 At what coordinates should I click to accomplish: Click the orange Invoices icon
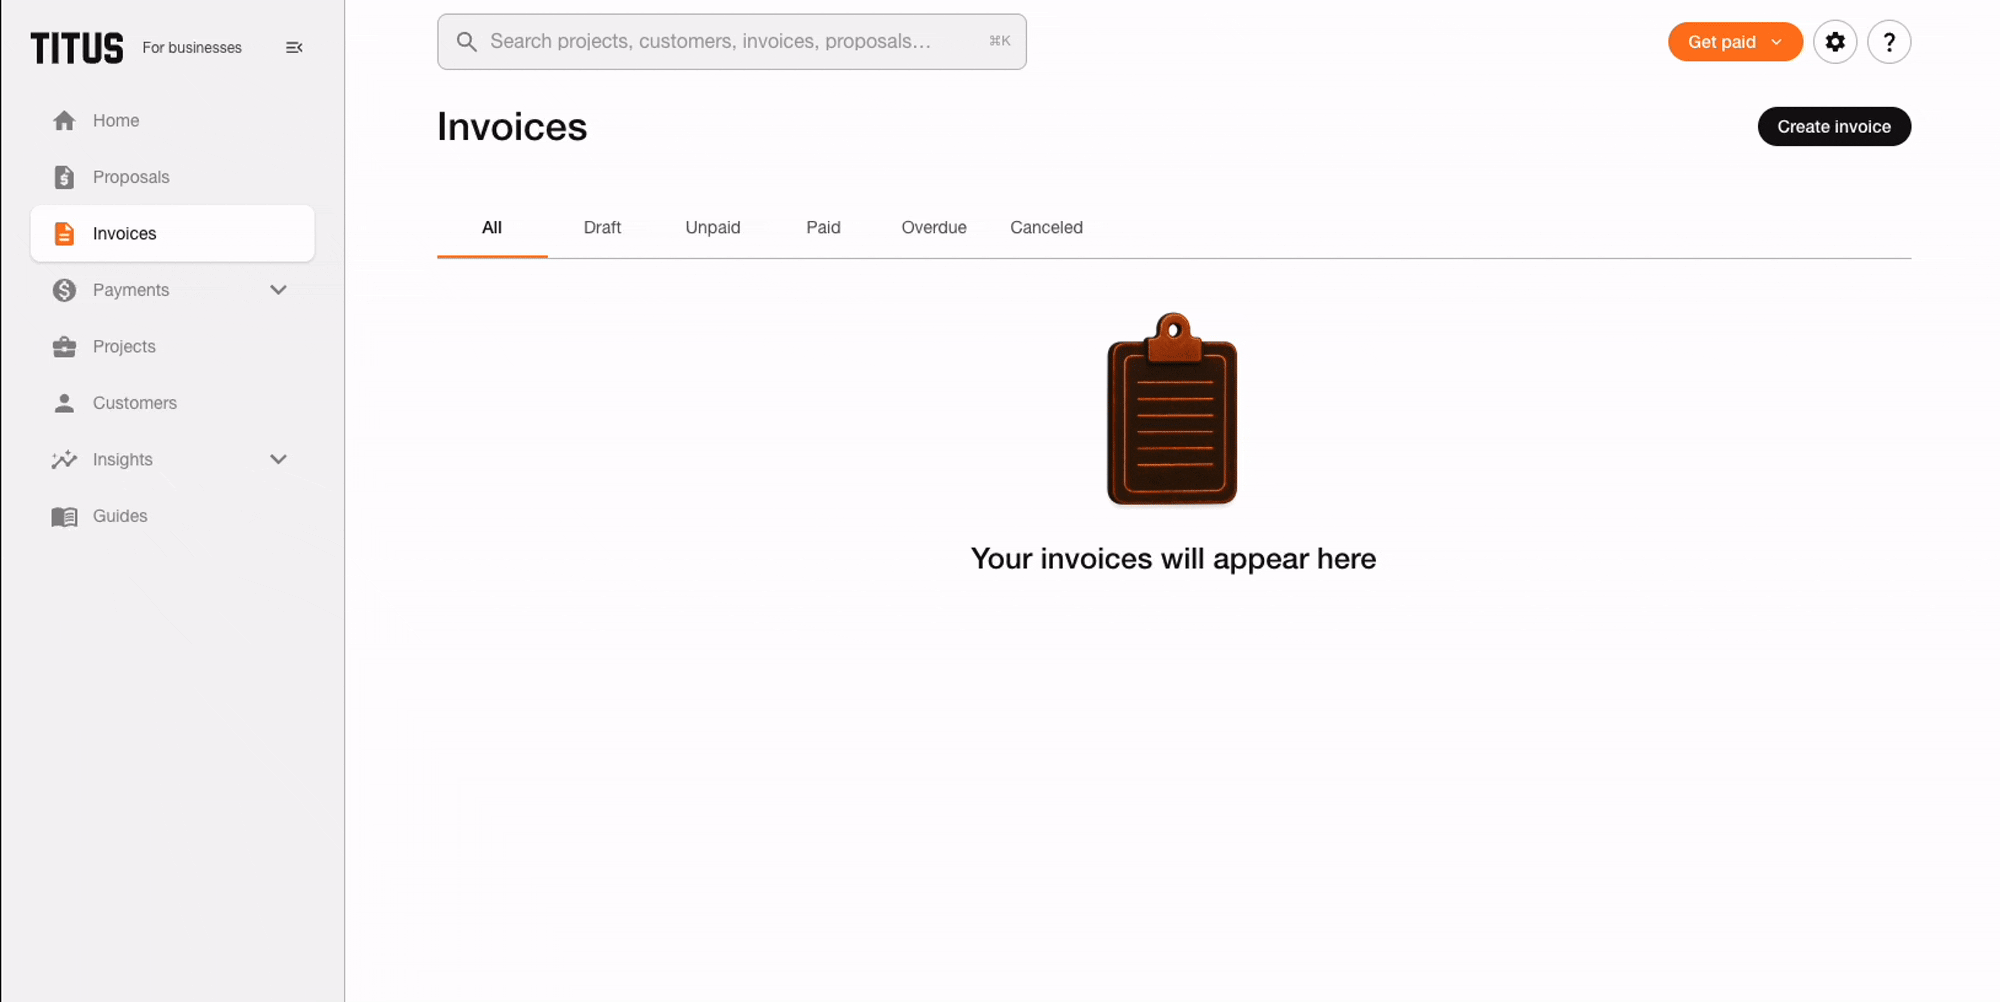tap(64, 233)
